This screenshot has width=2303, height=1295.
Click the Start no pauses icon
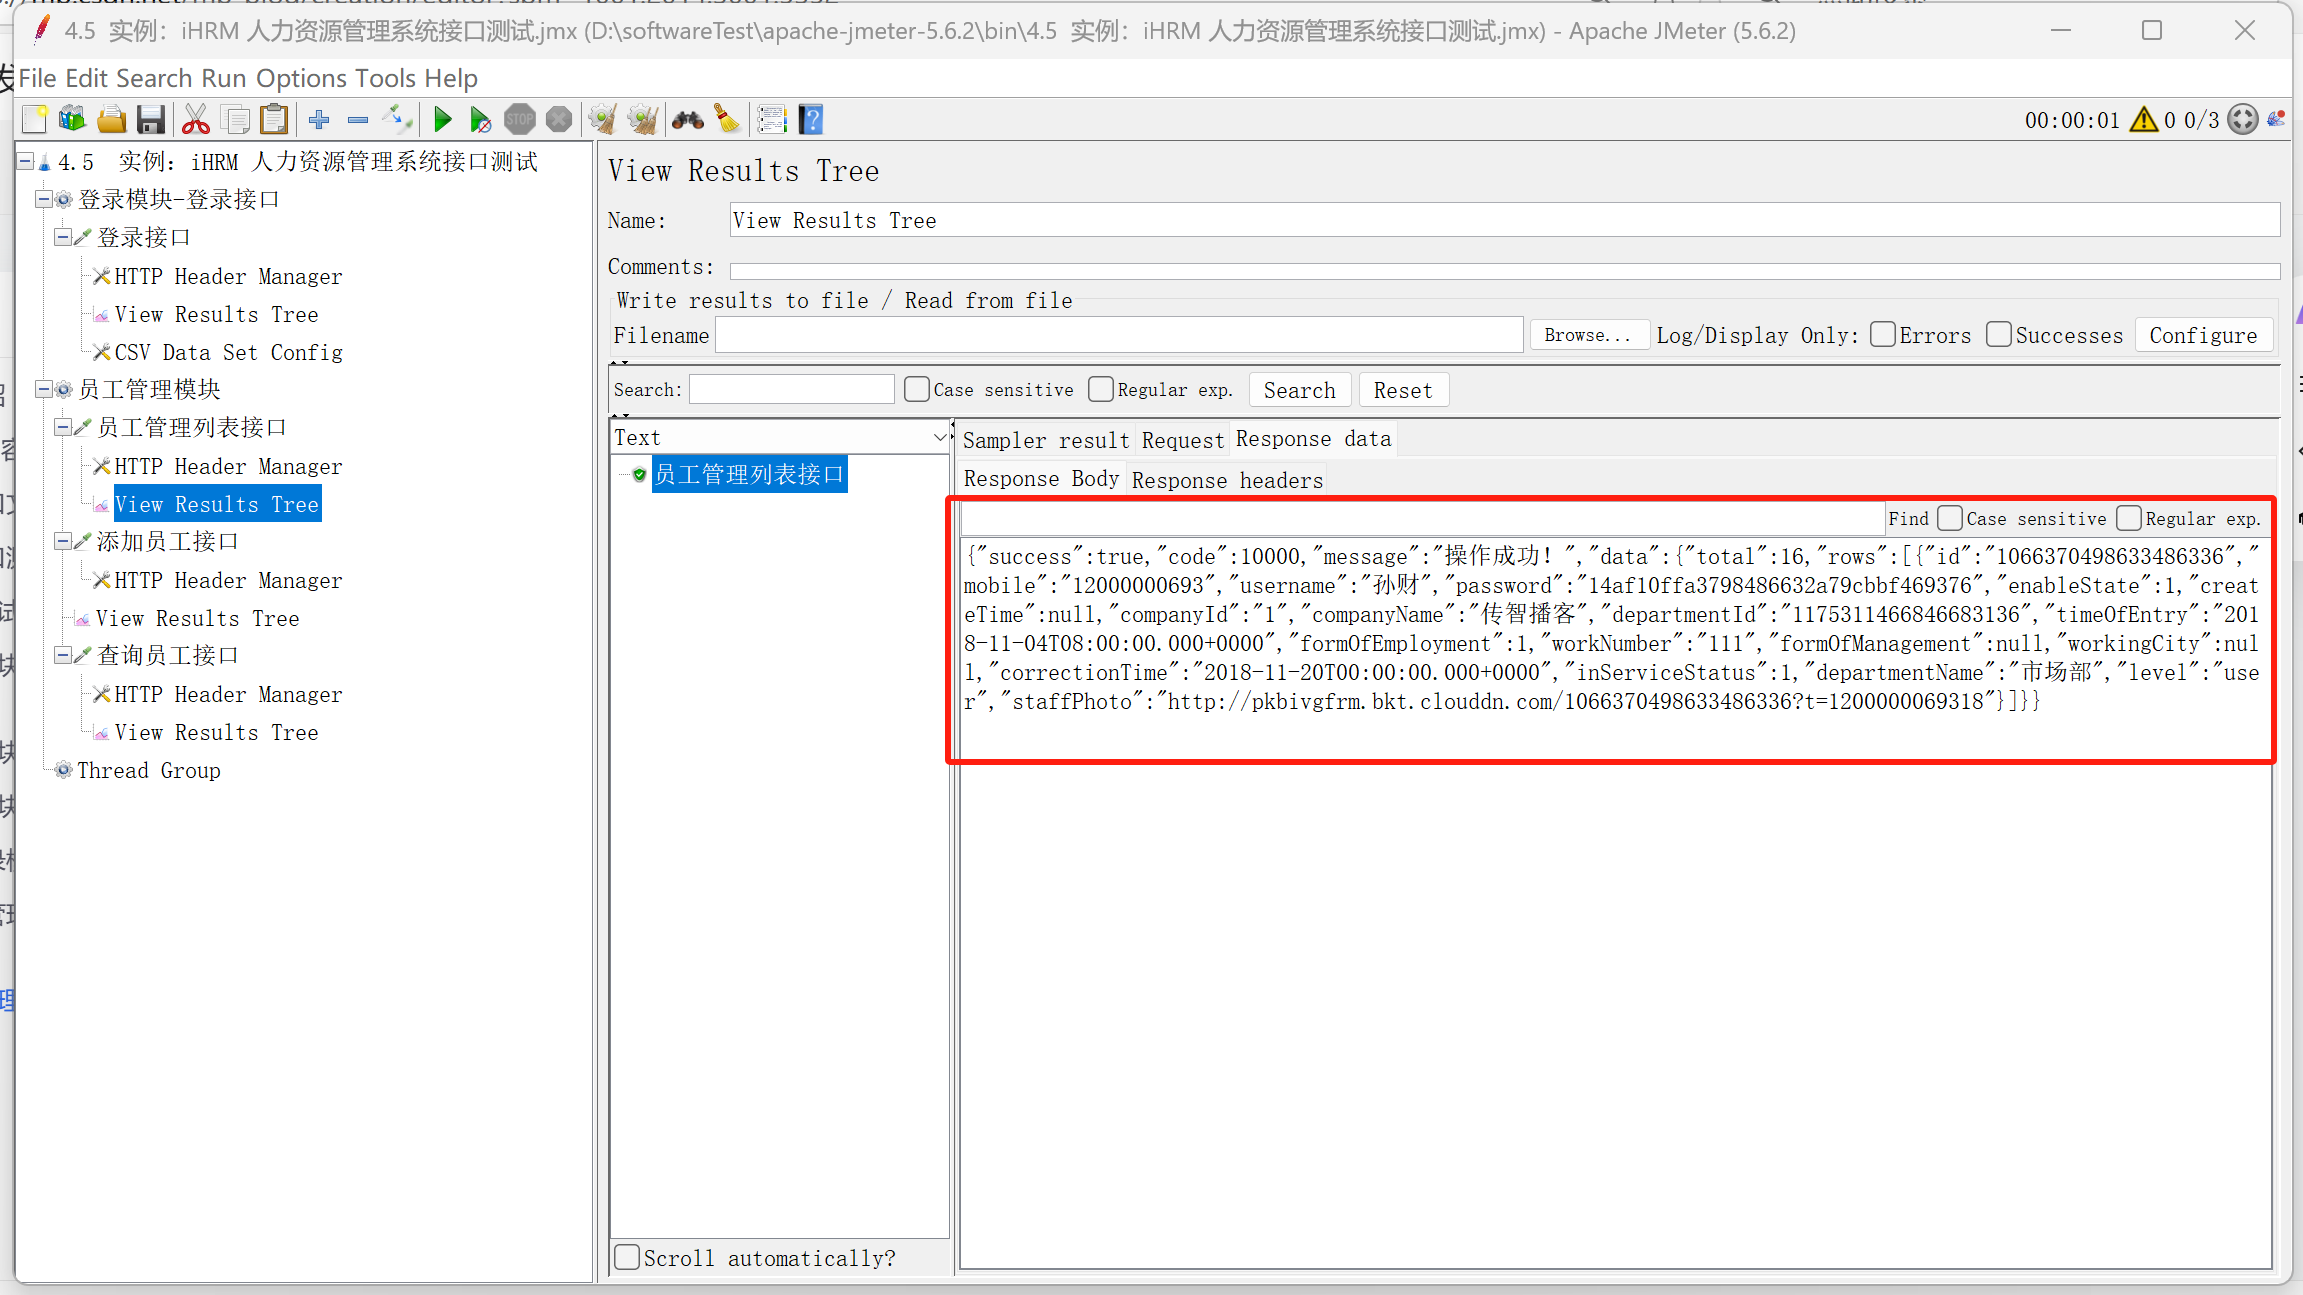coord(480,120)
